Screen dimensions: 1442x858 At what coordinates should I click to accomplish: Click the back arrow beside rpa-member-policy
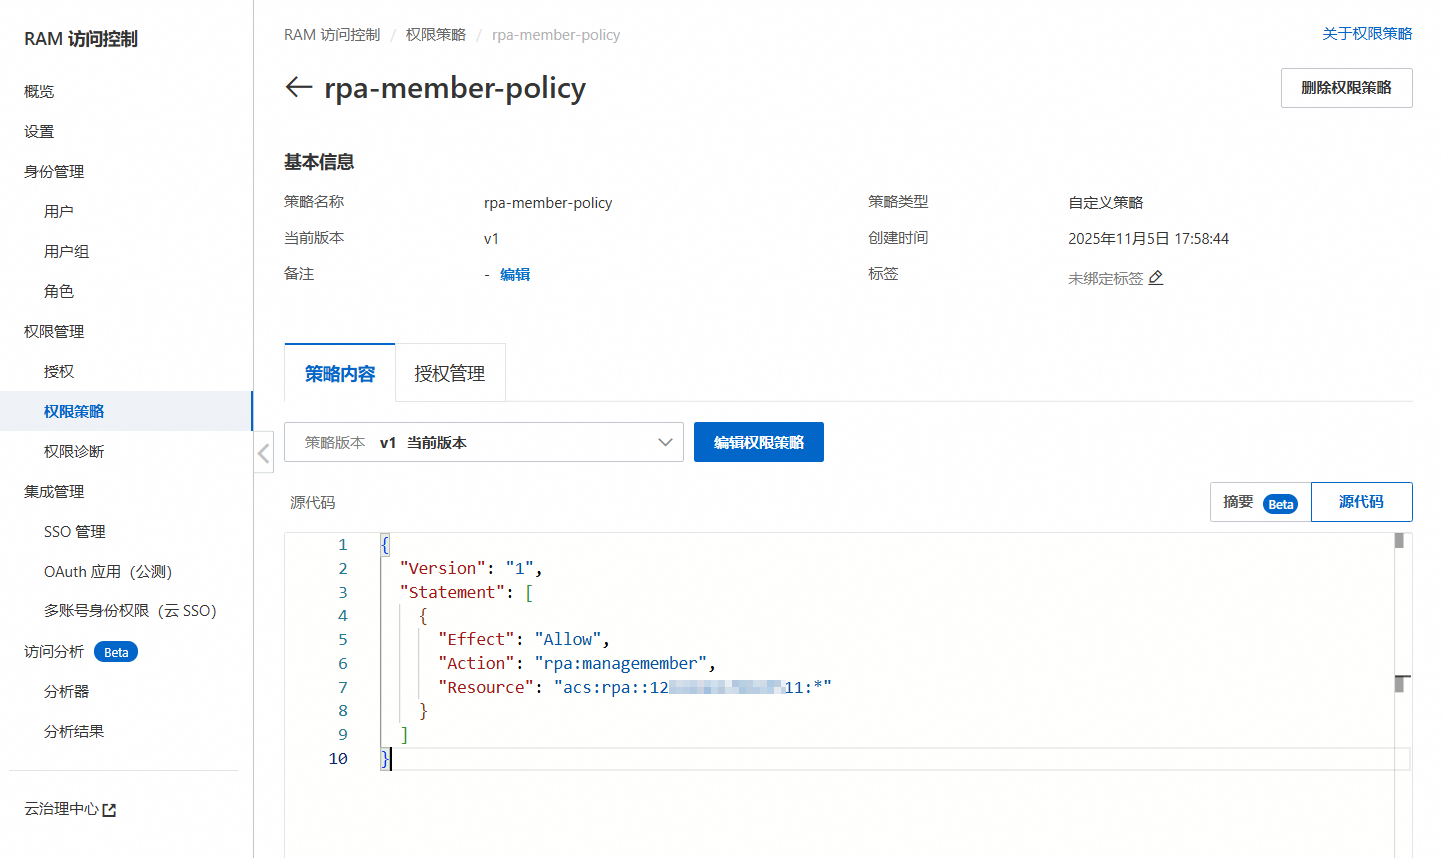point(298,87)
